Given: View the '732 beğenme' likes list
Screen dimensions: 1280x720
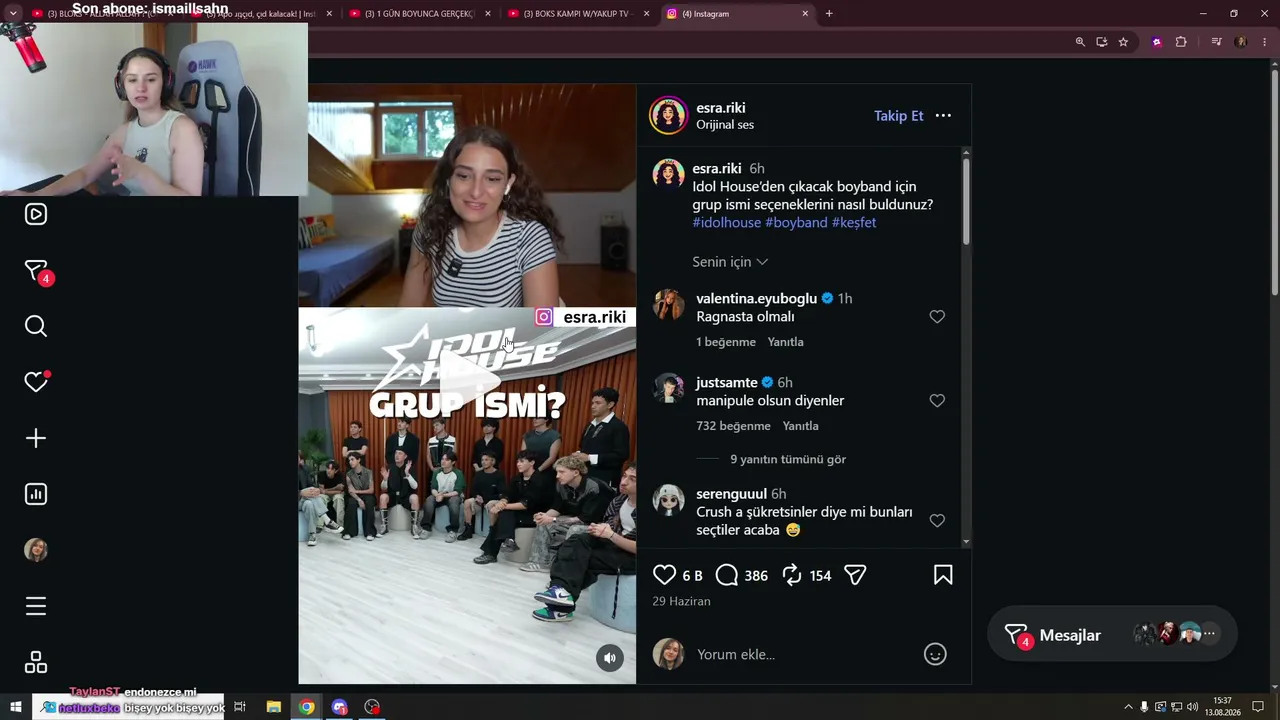Looking at the screenshot, I should tap(733, 426).
